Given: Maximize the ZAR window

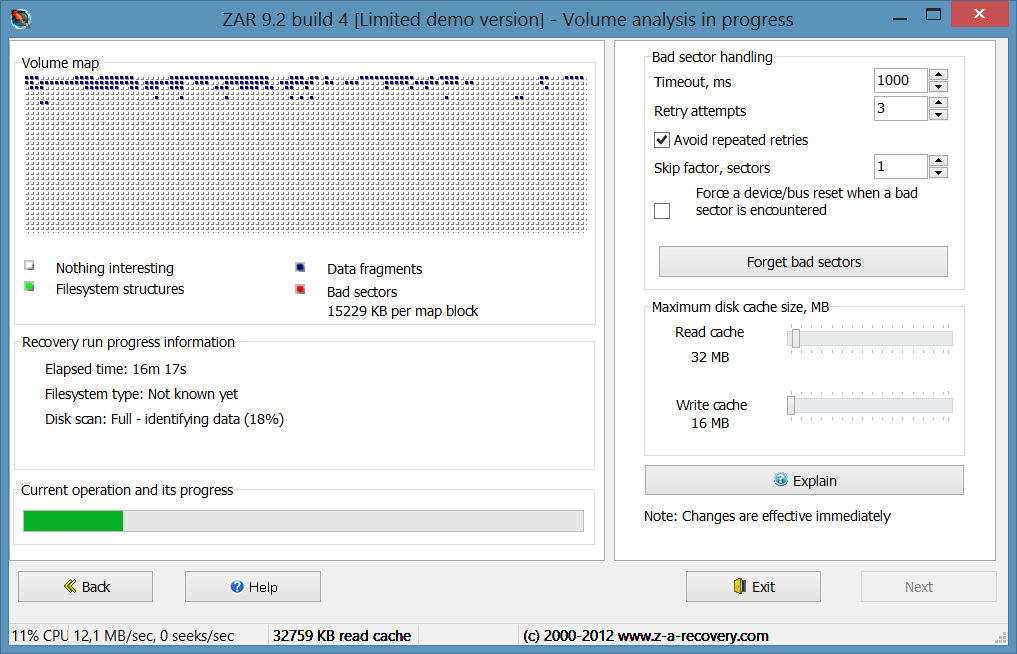Looking at the screenshot, I should 933,15.
